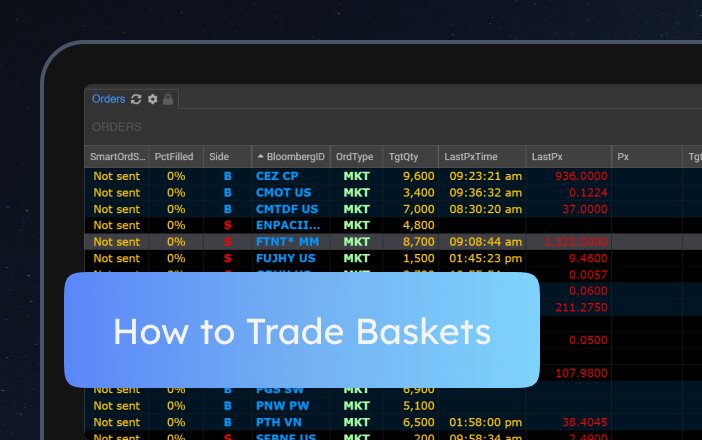
Task: Click the How to Trade Baskets banner
Action: [x=302, y=330]
